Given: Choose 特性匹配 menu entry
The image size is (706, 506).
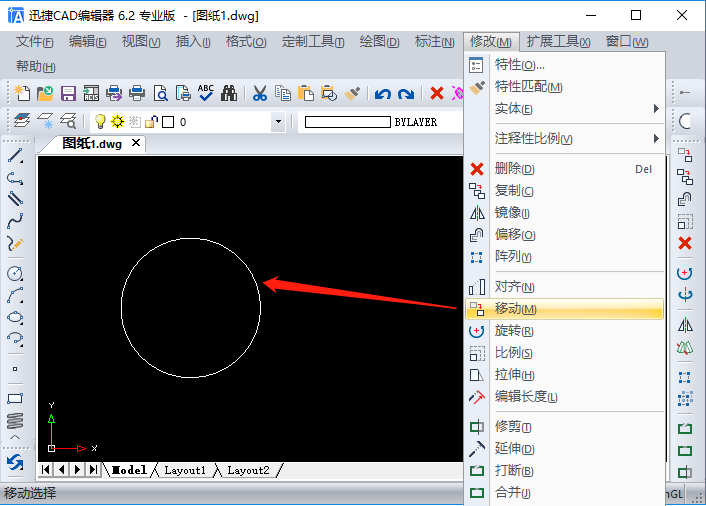Looking at the screenshot, I should (x=566, y=86).
